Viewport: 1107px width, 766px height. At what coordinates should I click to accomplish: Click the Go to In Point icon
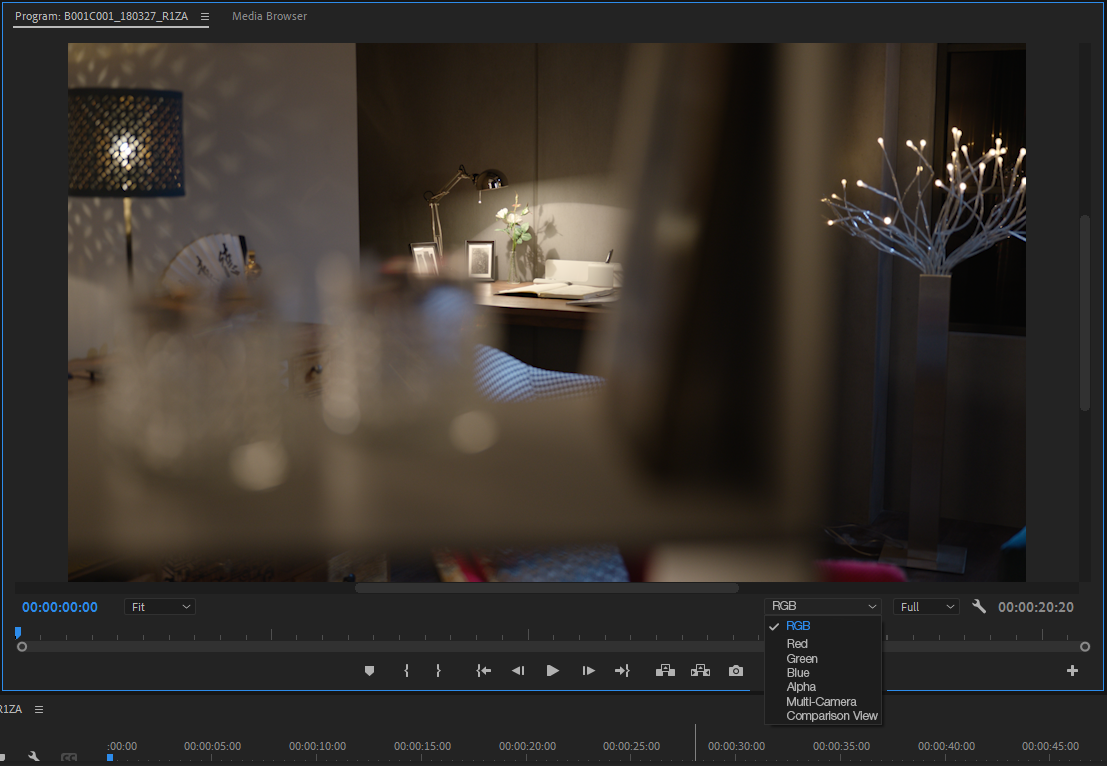(483, 670)
